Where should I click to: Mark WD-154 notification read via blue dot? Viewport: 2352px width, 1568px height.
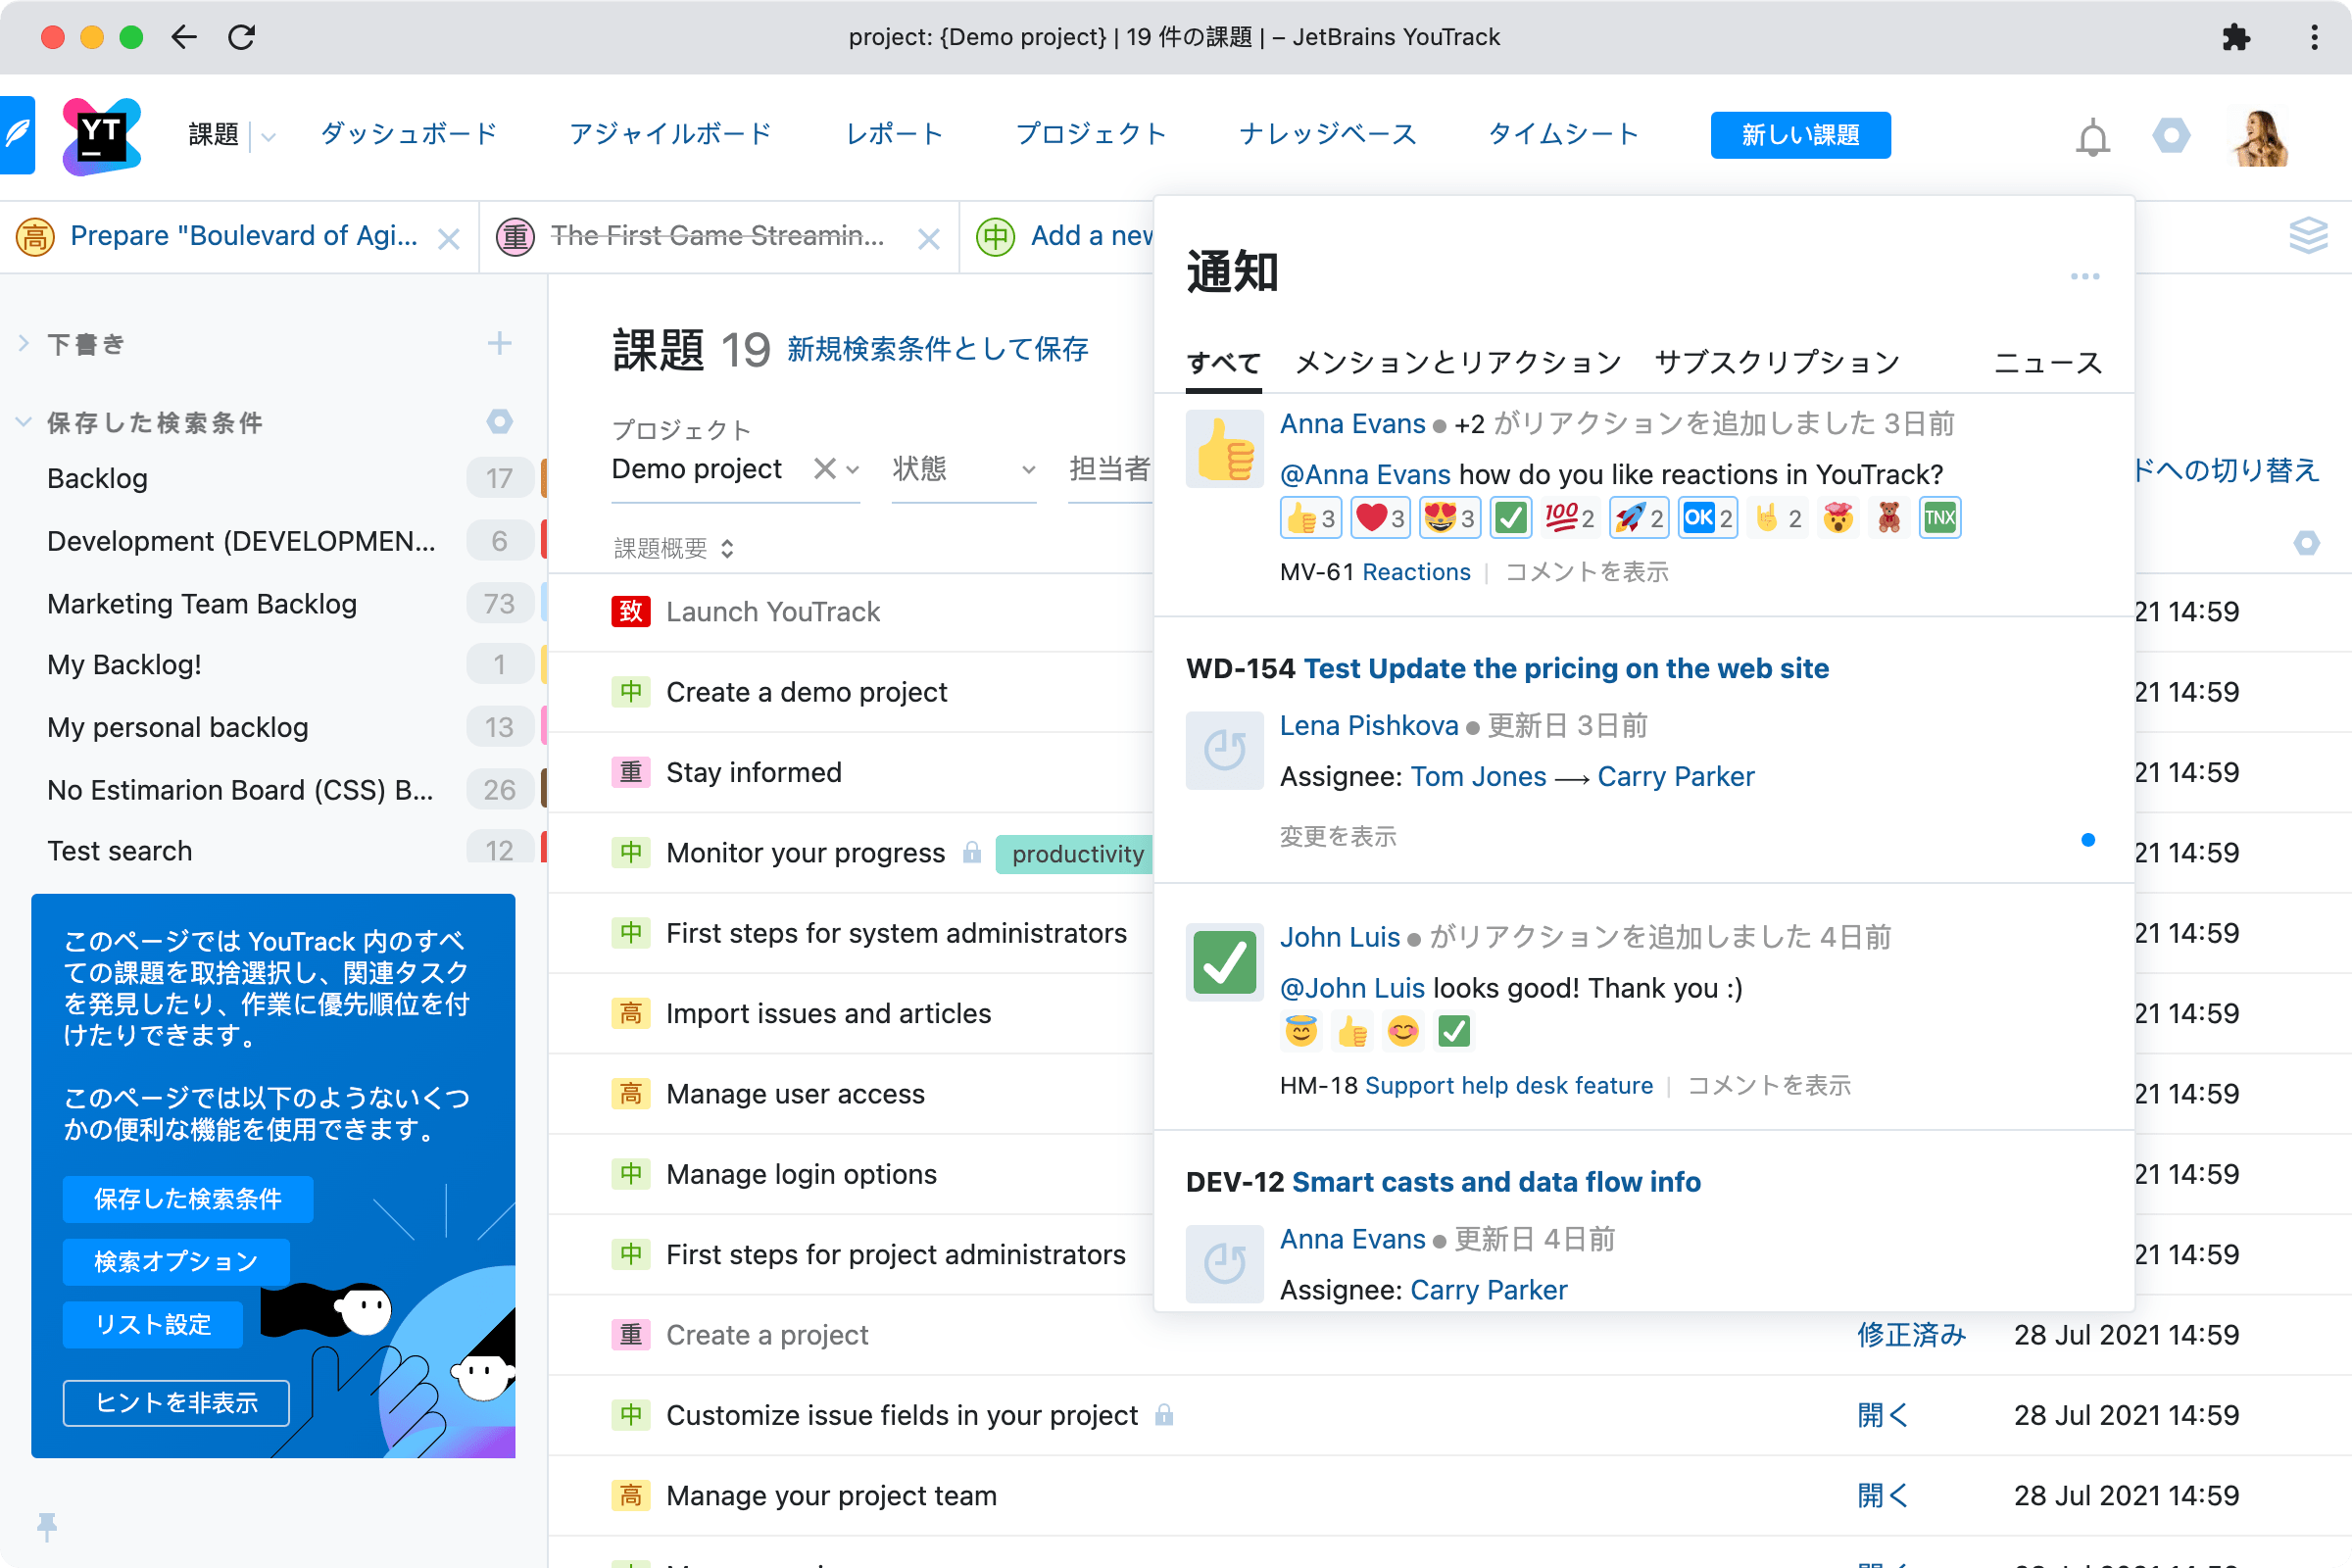[x=2088, y=840]
